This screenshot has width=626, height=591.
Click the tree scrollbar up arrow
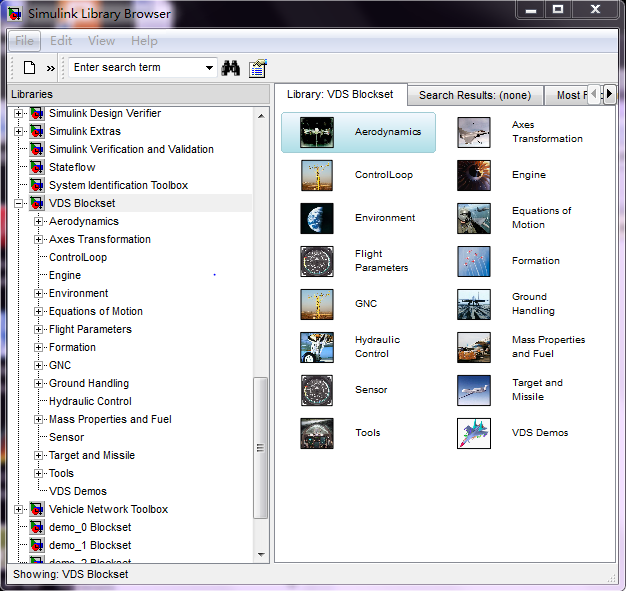tap(261, 116)
